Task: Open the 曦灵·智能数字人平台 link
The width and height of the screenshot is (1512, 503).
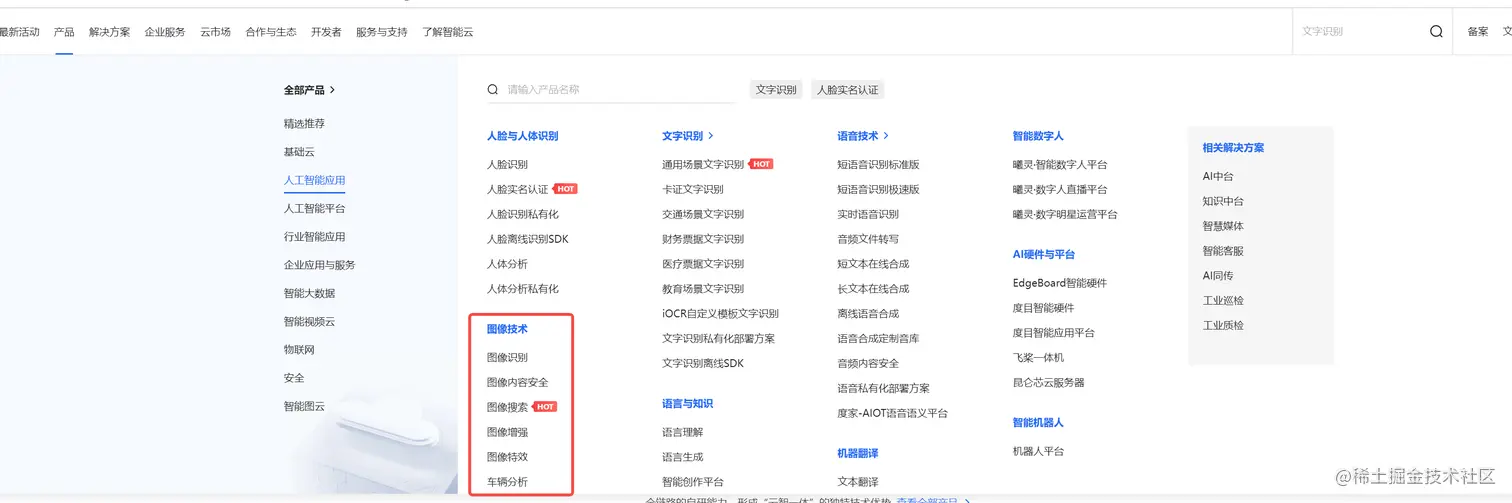Action: point(1060,165)
